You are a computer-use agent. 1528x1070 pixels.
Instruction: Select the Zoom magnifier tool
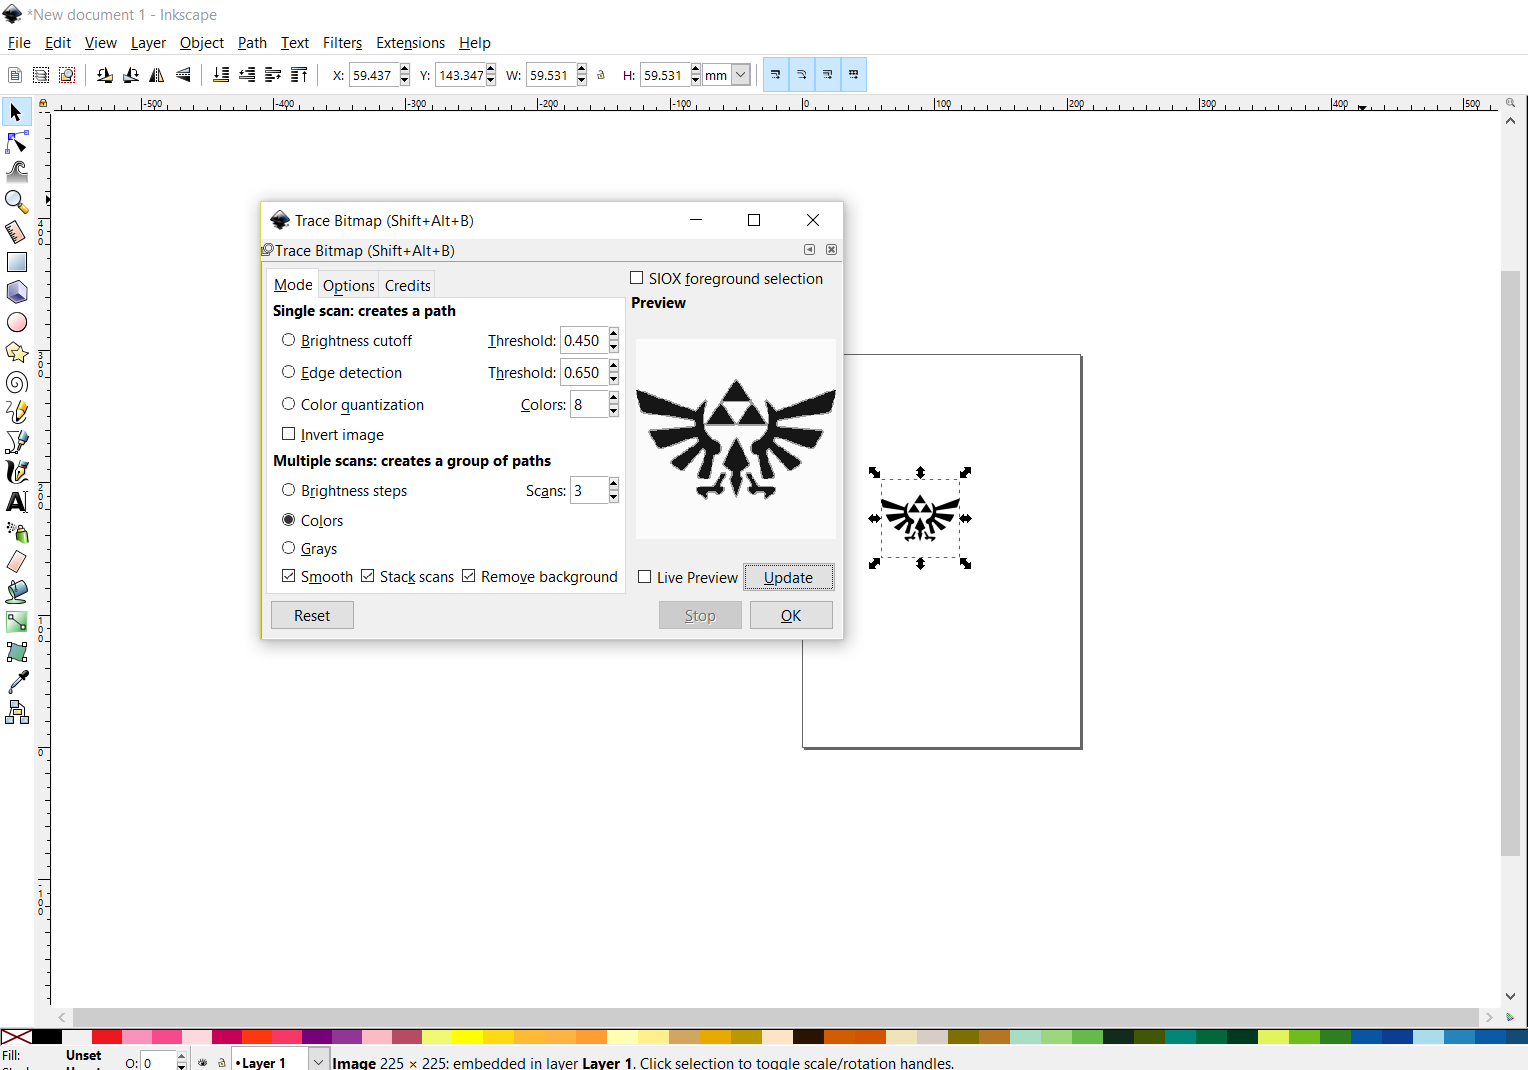(x=16, y=202)
